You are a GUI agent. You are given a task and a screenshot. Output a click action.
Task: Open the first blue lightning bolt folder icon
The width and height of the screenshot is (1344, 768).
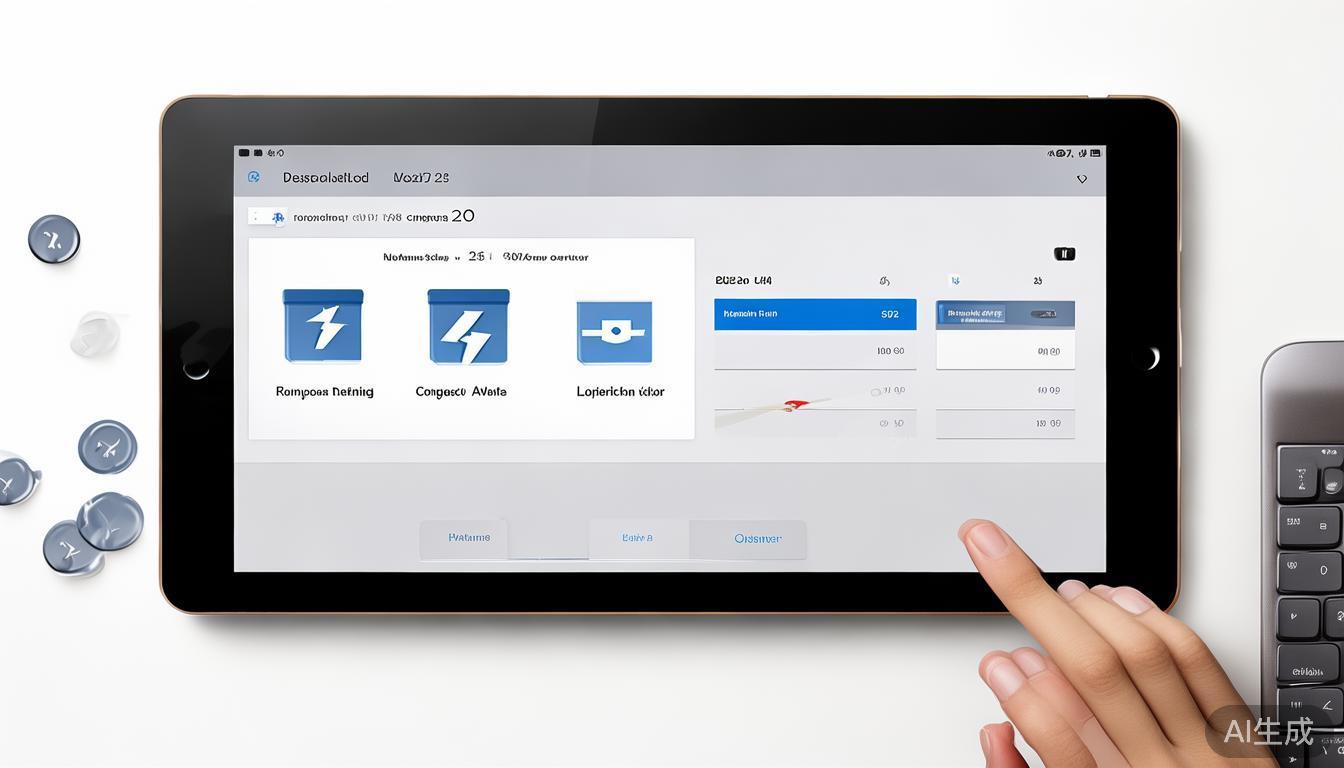[322, 327]
